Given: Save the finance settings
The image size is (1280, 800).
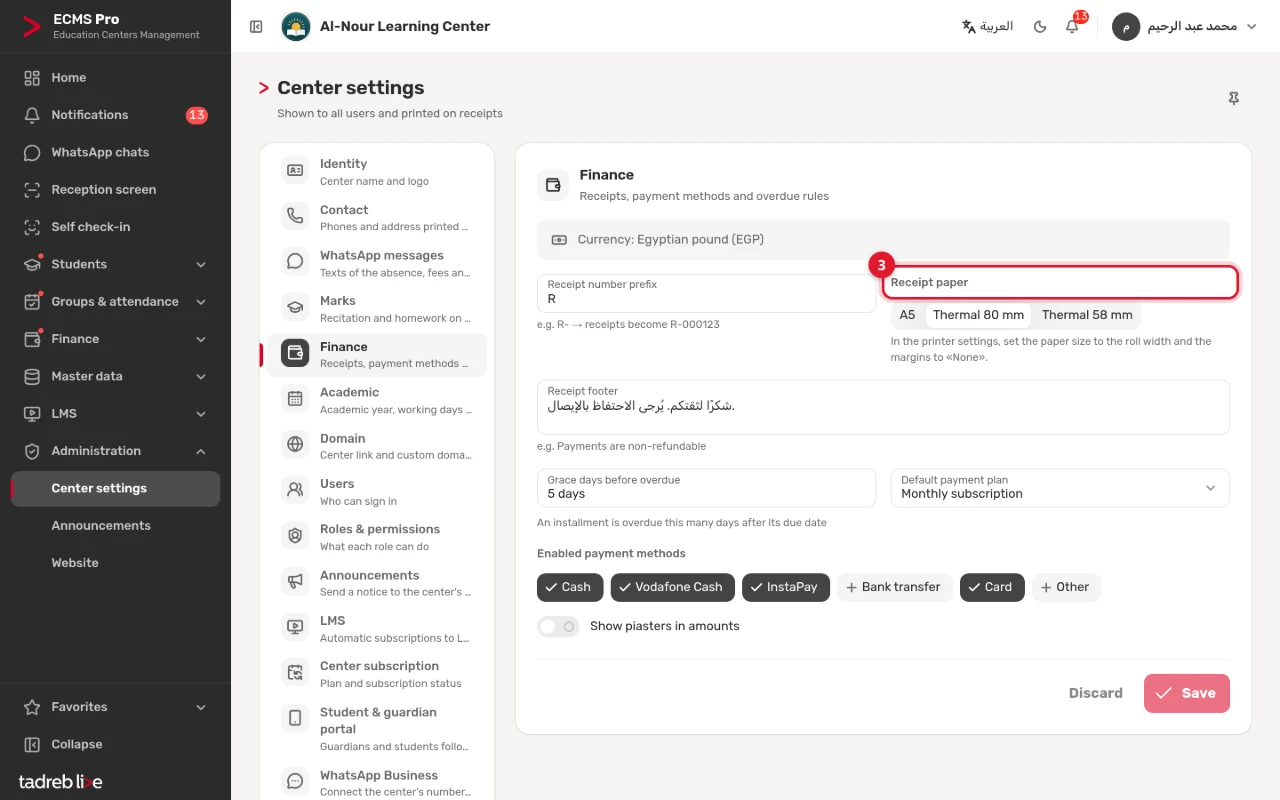Looking at the screenshot, I should (x=1187, y=693).
